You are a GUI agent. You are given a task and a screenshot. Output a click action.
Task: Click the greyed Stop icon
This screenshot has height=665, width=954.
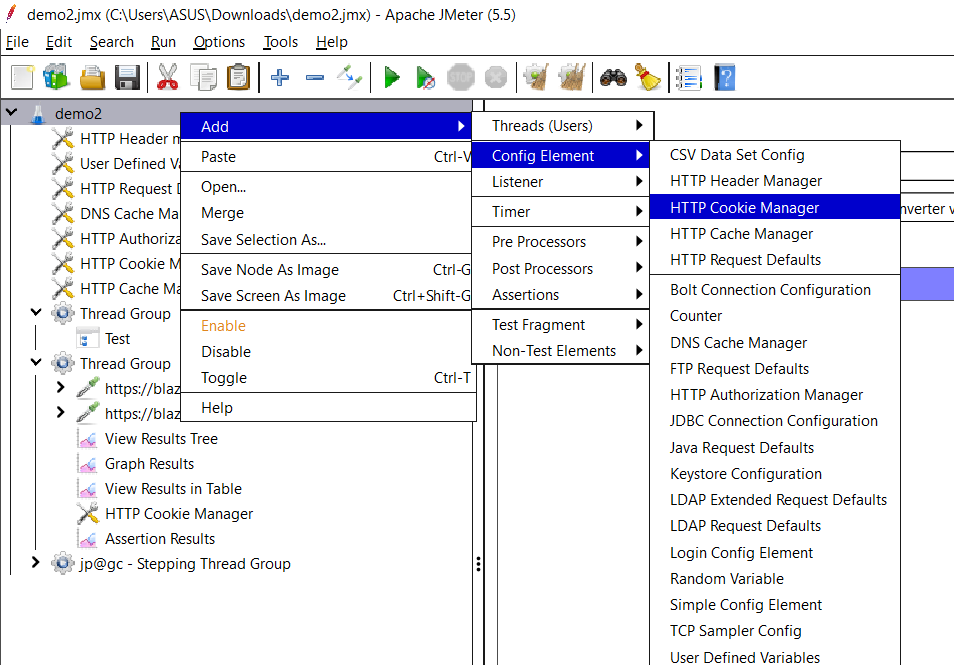pyautogui.click(x=461, y=78)
